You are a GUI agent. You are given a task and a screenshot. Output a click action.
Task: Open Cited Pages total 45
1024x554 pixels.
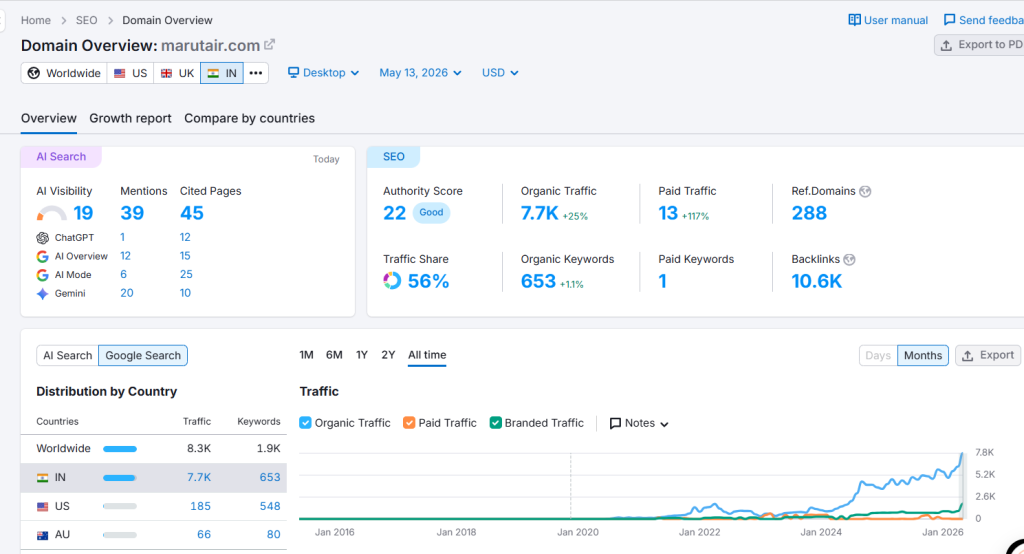[x=192, y=213]
